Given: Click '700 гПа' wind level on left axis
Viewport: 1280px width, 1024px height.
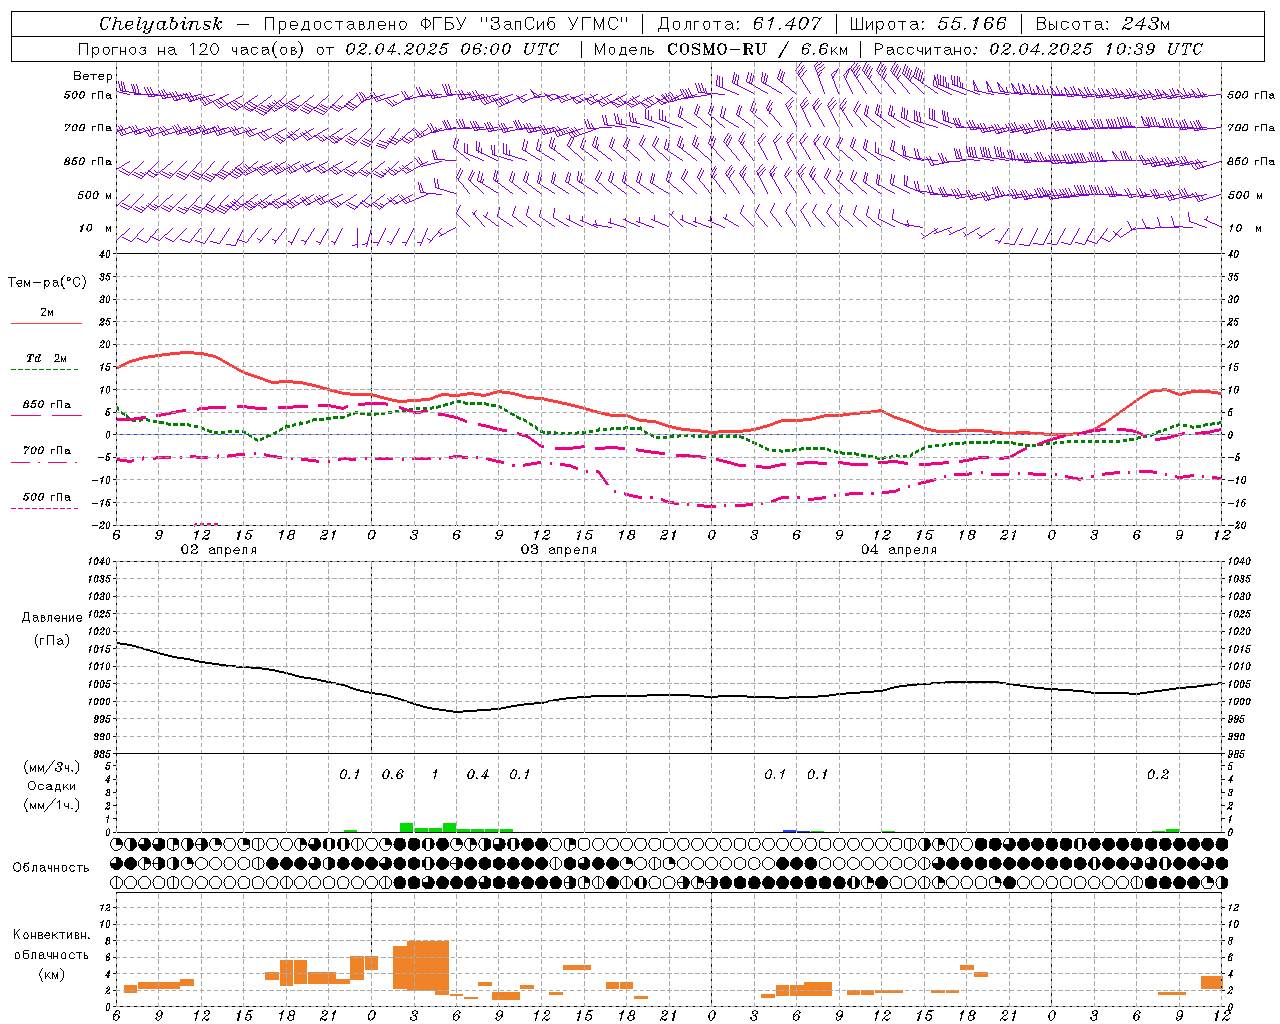Looking at the screenshot, I should (x=88, y=128).
